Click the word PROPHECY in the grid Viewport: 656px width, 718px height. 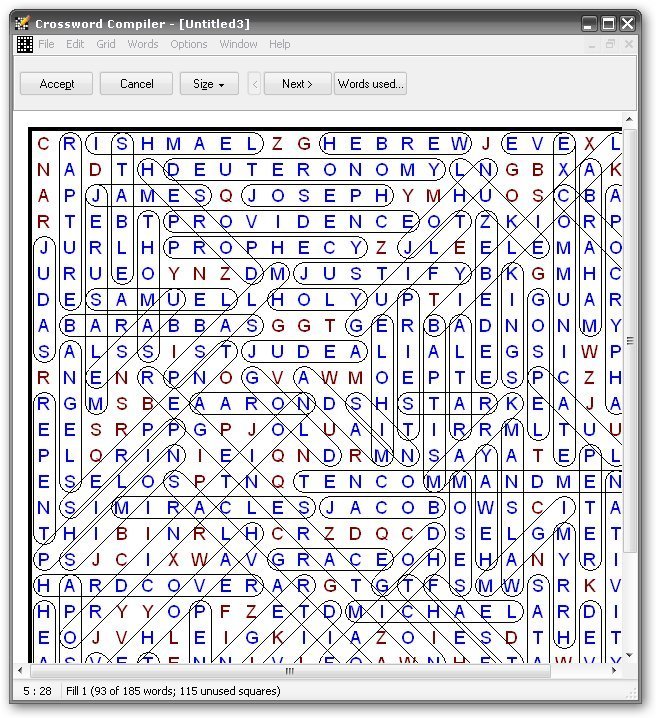[x=265, y=248]
